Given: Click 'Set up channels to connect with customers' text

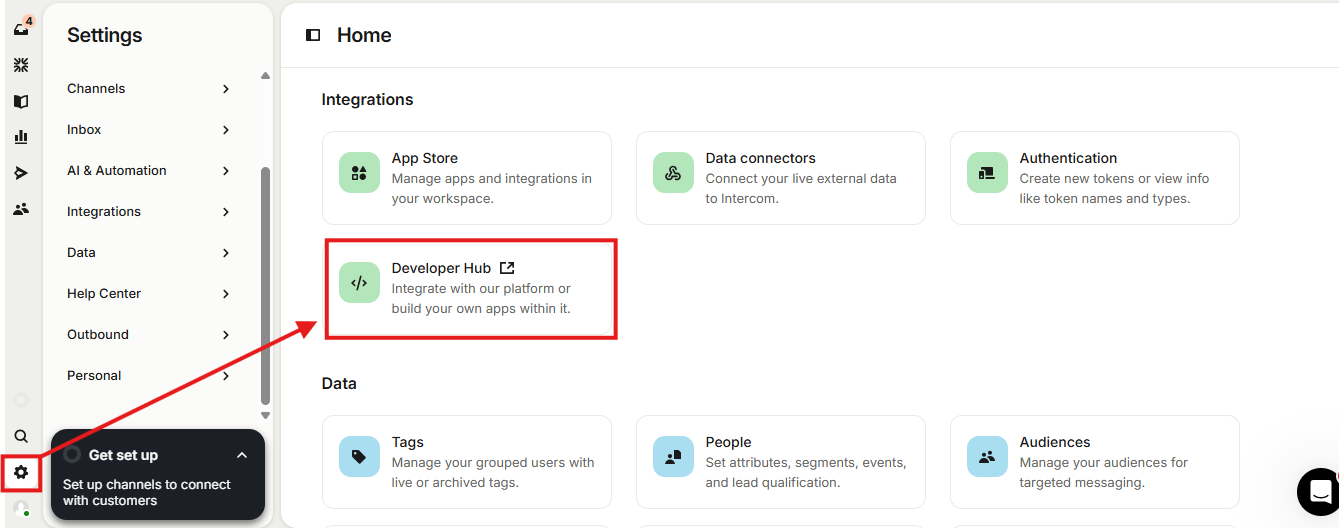Looking at the screenshot, I should (147, 492).
